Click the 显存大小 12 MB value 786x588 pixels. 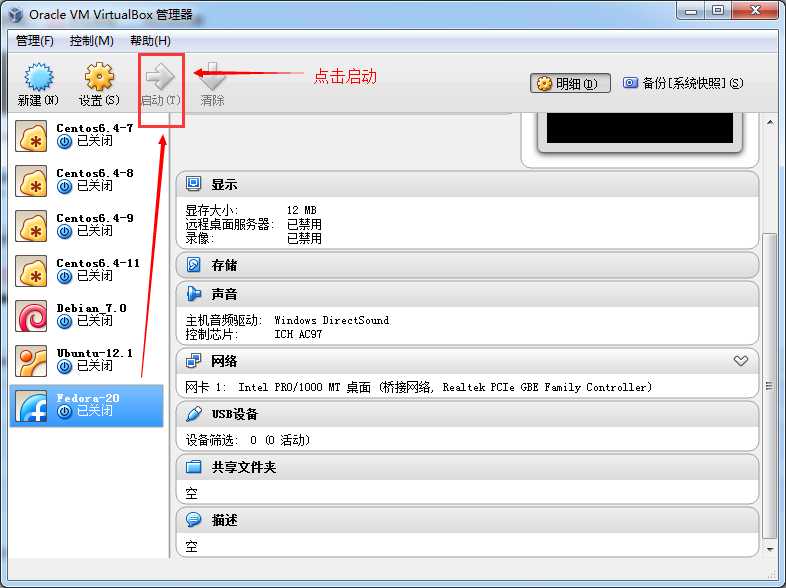point(301,210)
